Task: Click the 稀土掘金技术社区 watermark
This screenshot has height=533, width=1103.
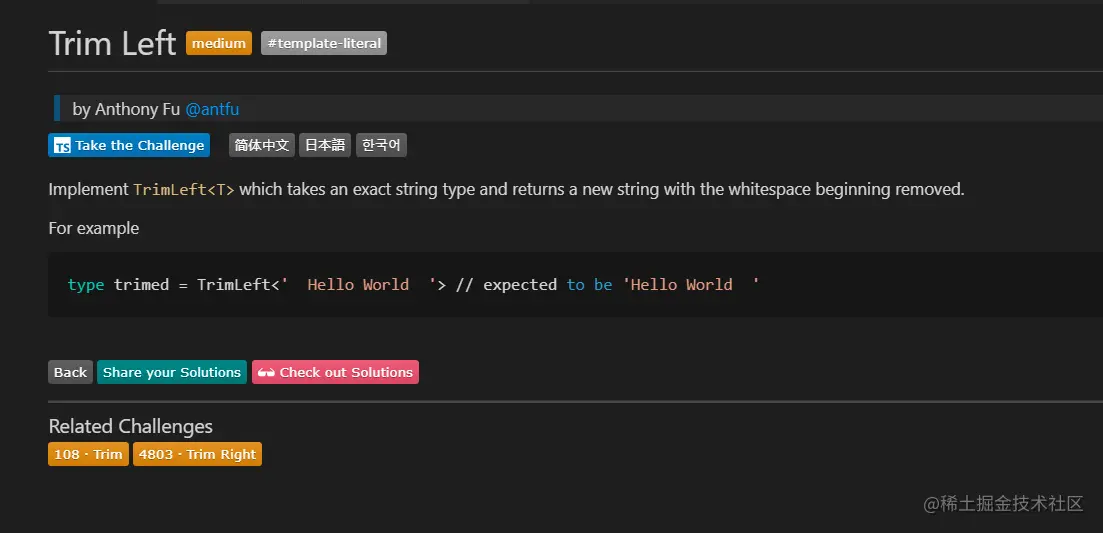Action: (1003, 503)
